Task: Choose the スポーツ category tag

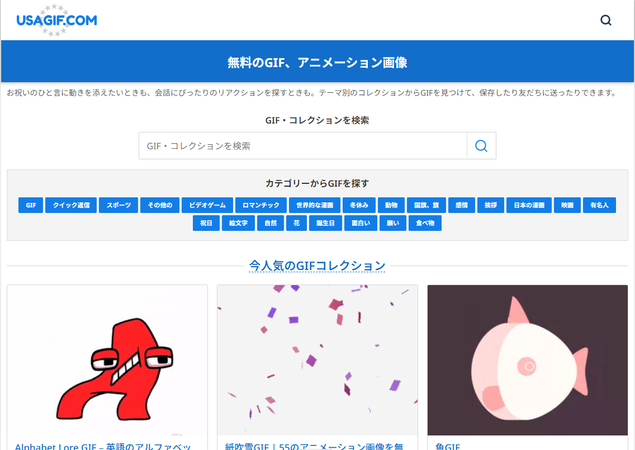Action: pos(119,205)
